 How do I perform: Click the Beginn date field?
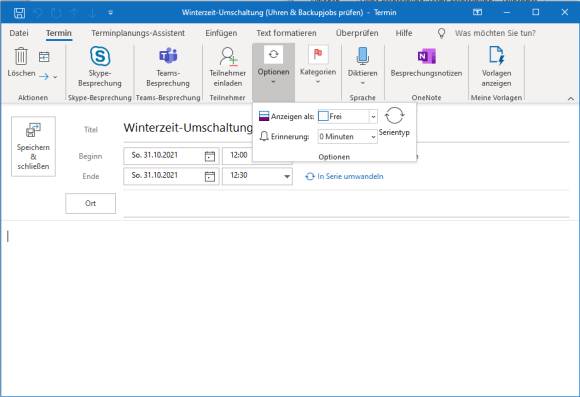171,156
